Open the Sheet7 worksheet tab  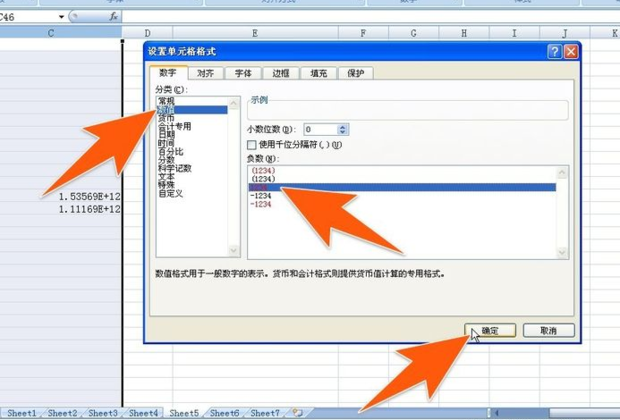click(265, 413)
